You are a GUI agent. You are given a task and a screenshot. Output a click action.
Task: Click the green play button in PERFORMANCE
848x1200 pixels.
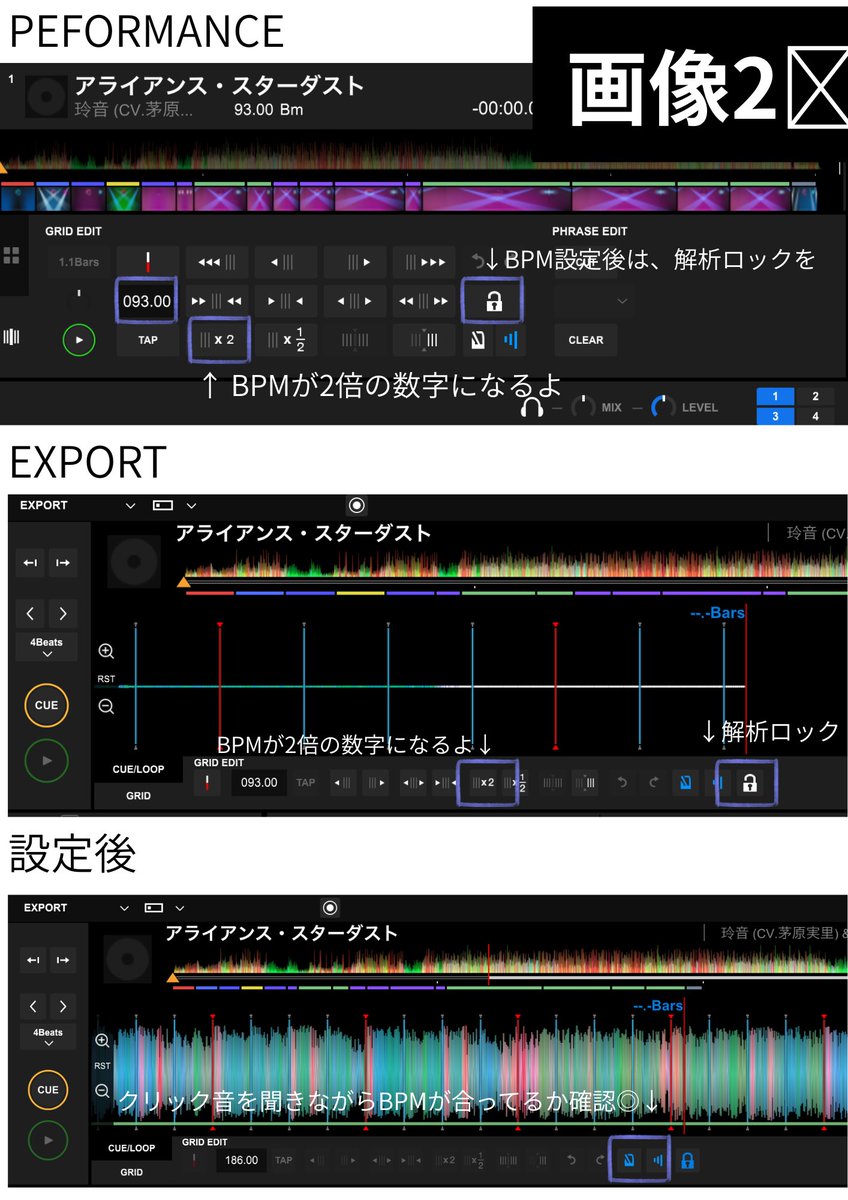click(79, 340)
